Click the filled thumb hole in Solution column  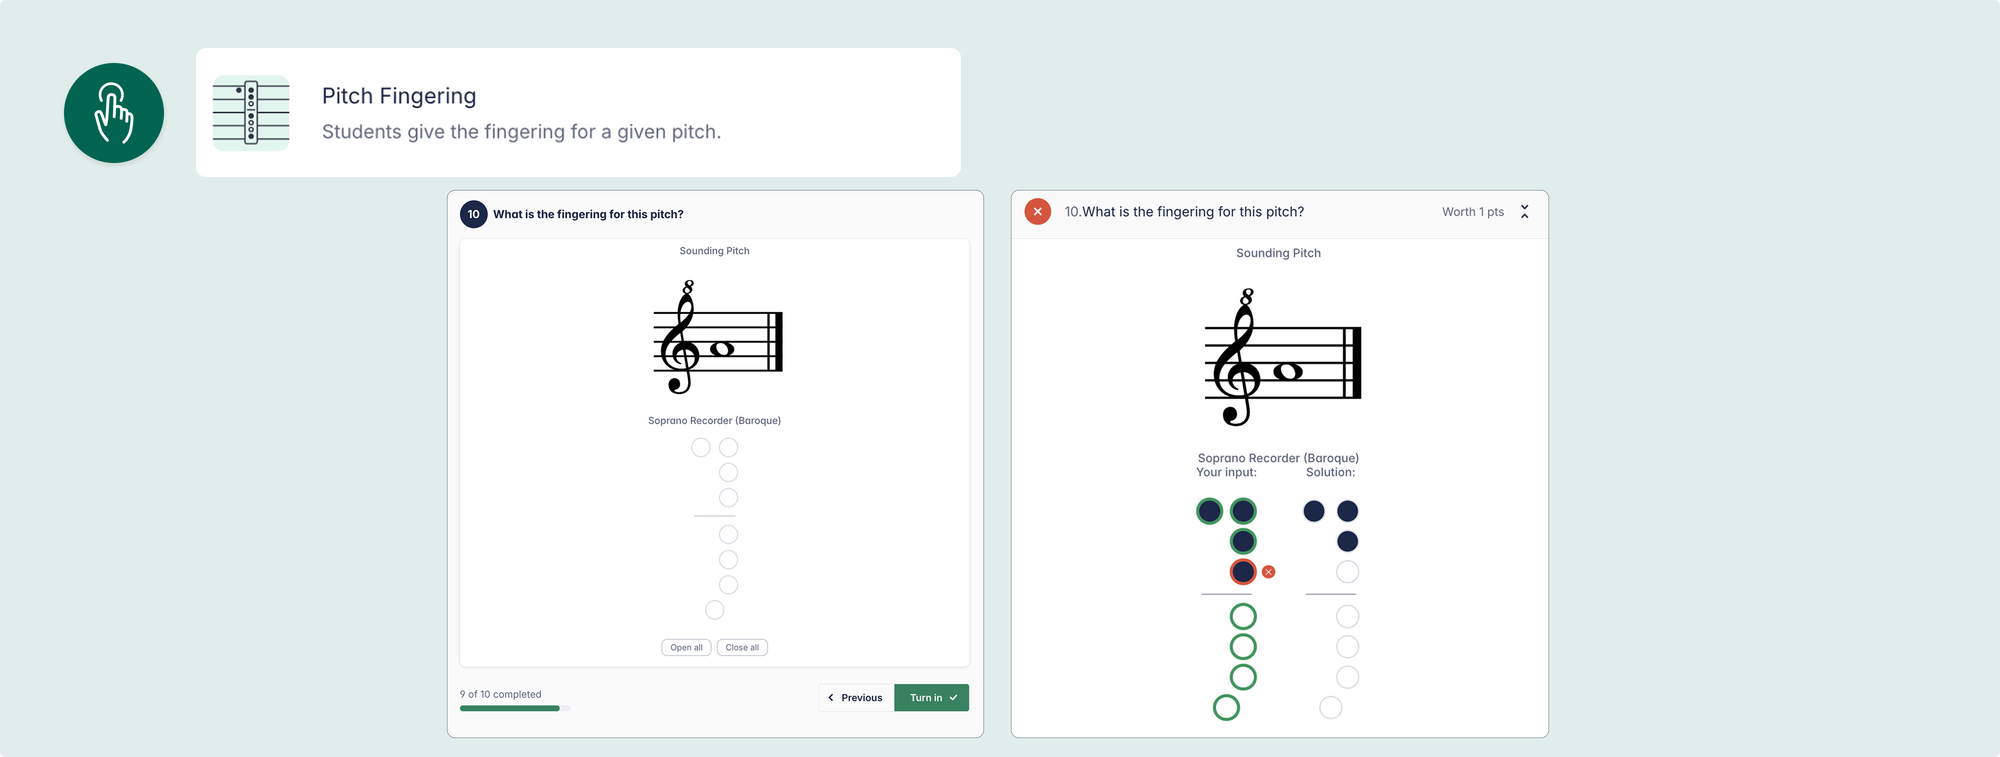(x=1314, y=512)
